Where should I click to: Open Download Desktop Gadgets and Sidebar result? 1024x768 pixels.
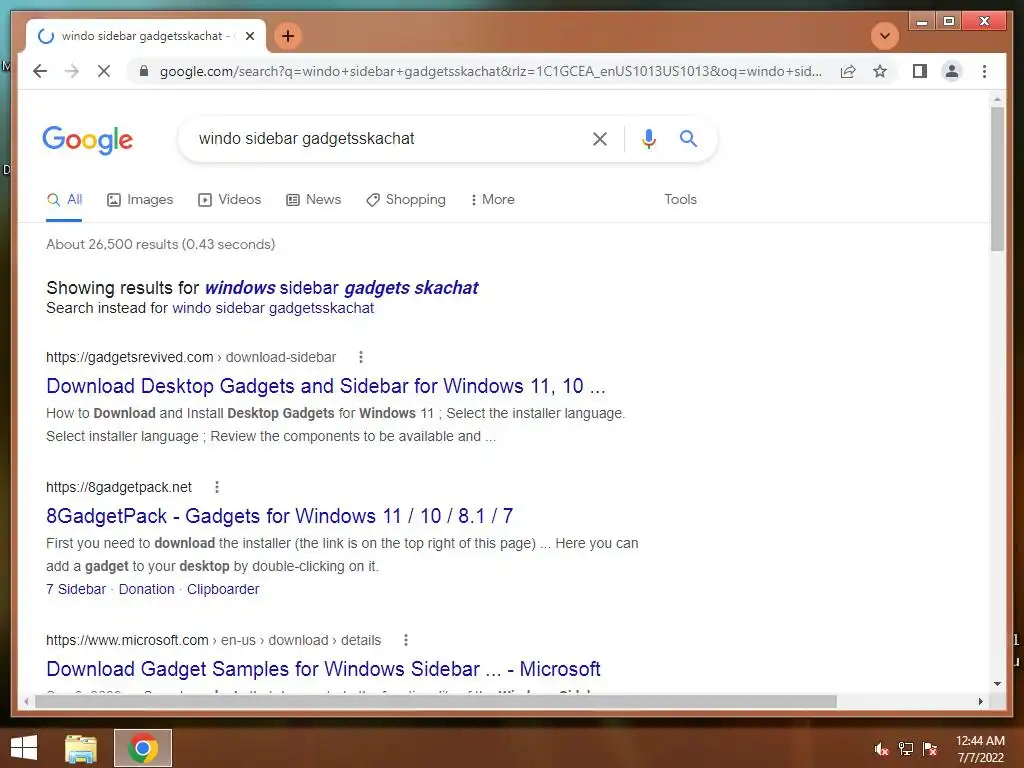(326, 386)
